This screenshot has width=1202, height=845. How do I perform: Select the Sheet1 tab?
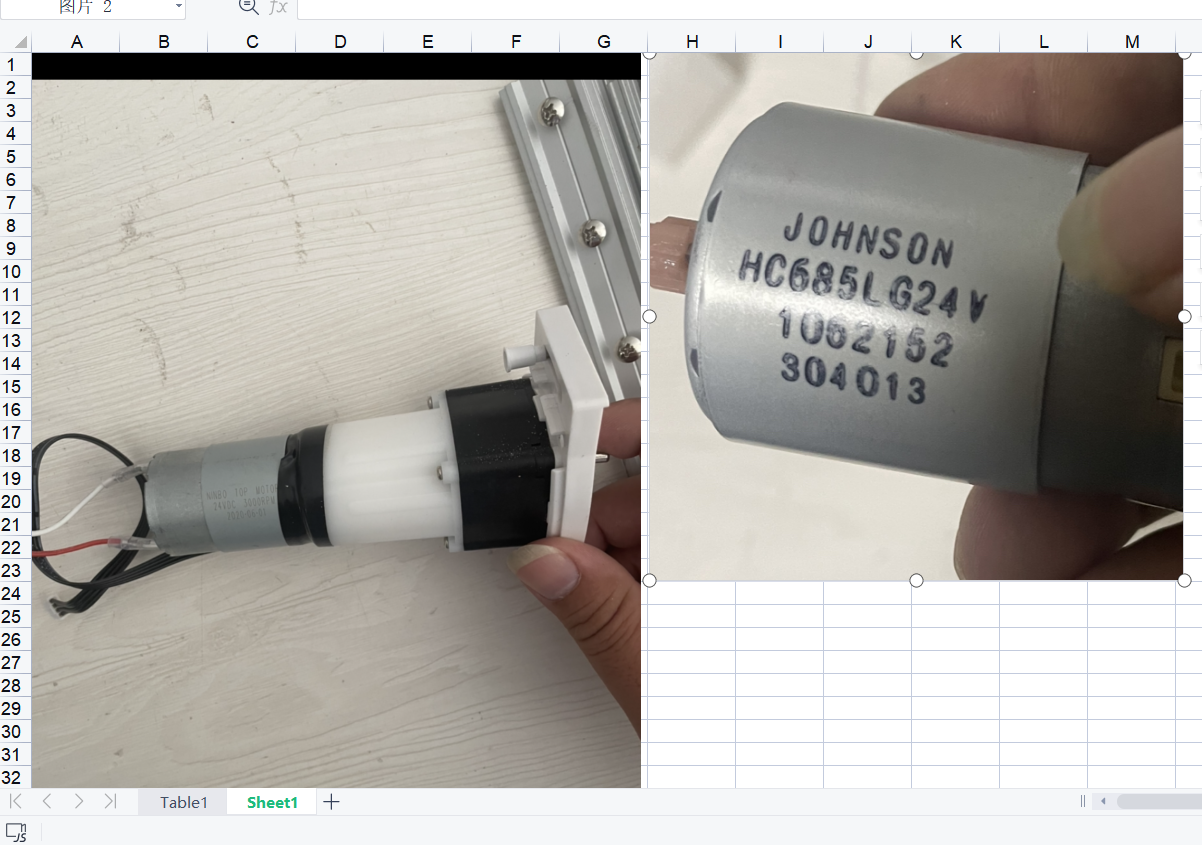coord(272,802)
